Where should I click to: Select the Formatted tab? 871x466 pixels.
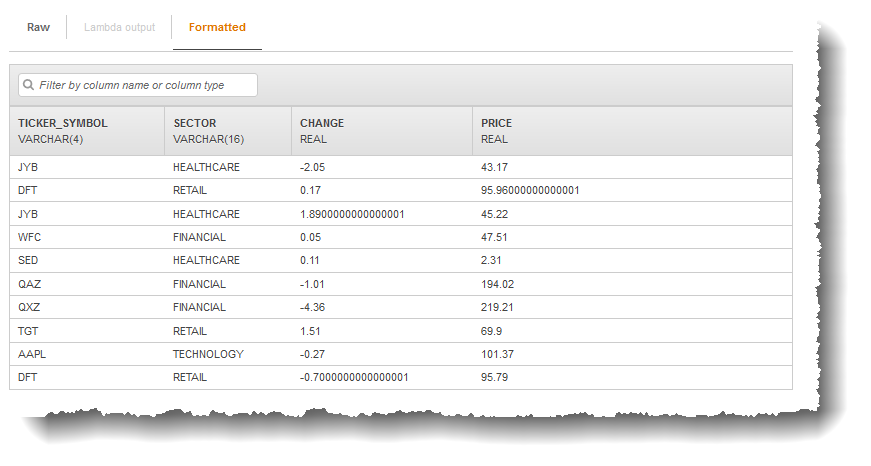click(x=217, y=27)
